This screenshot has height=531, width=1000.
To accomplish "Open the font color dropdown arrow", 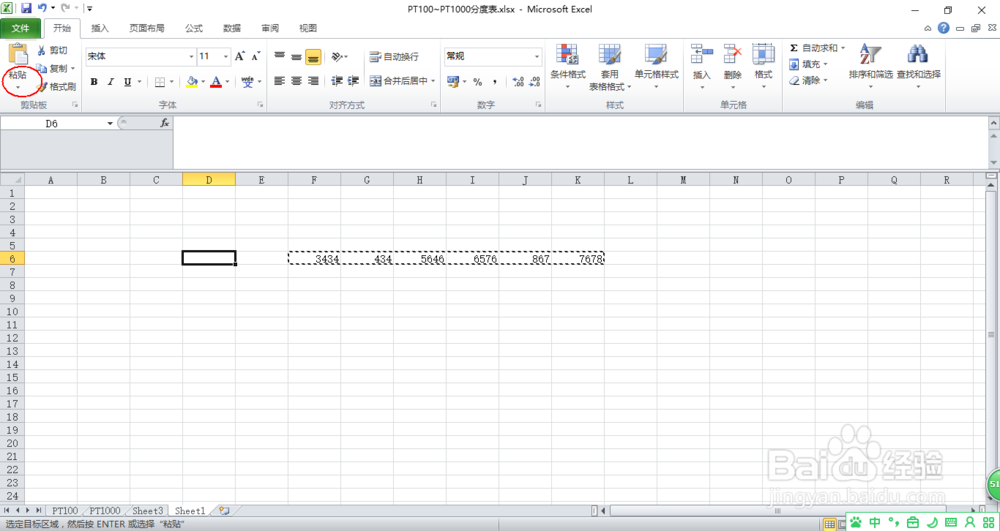I will [x=227, y=82].
